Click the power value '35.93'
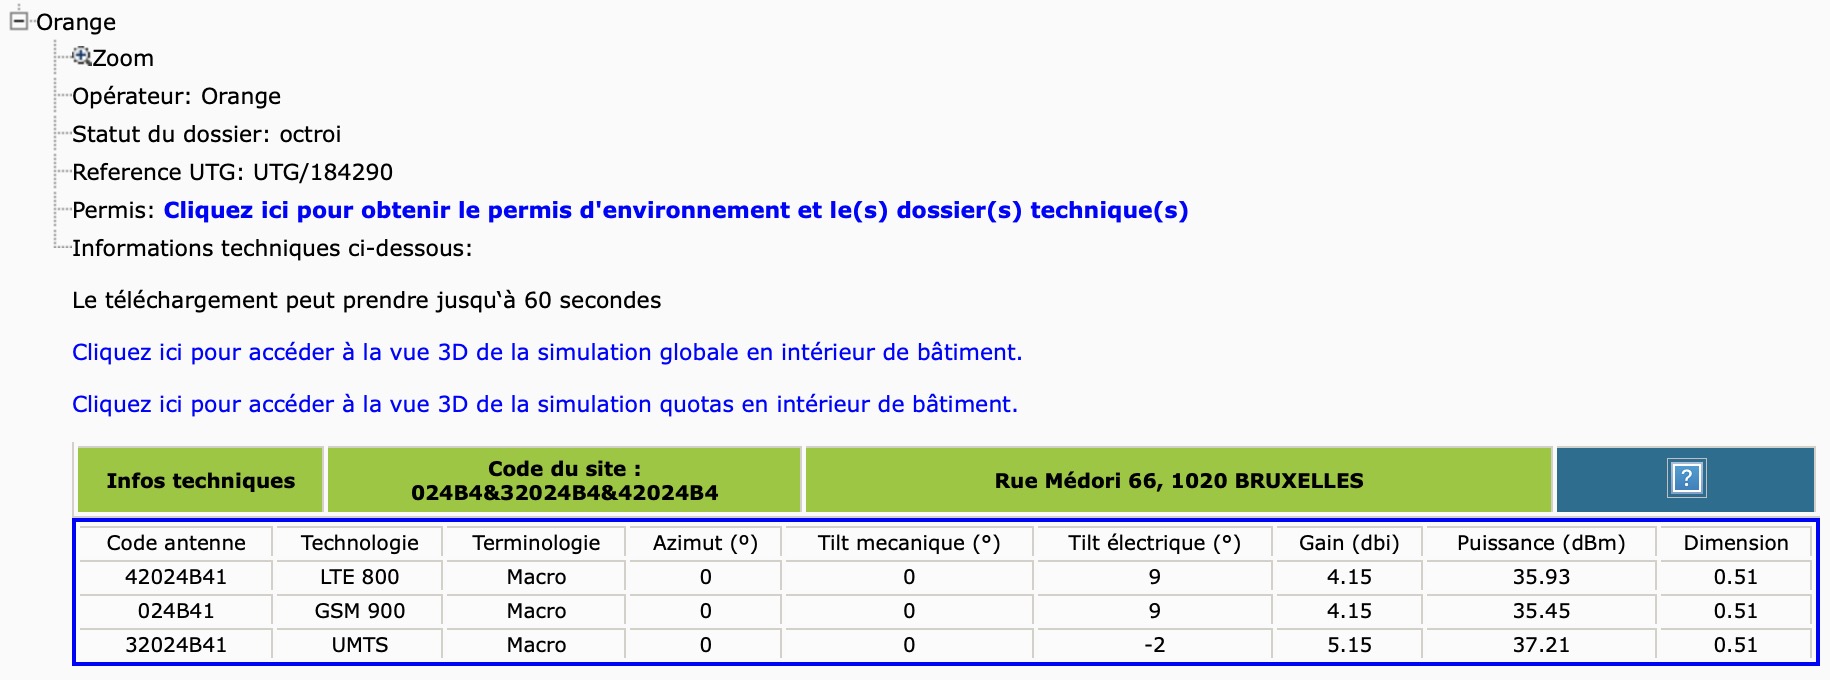1830x680 pixels. click(x=1541, y=577)
